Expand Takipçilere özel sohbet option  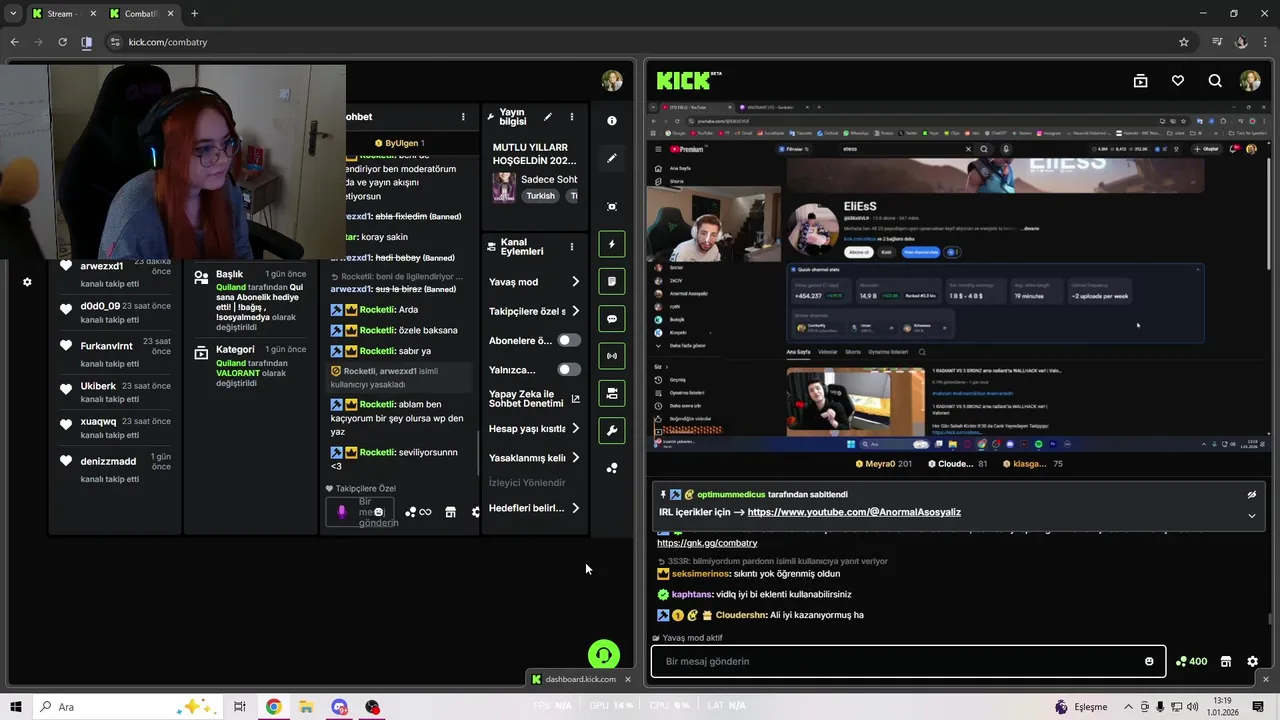coord(534,311)
